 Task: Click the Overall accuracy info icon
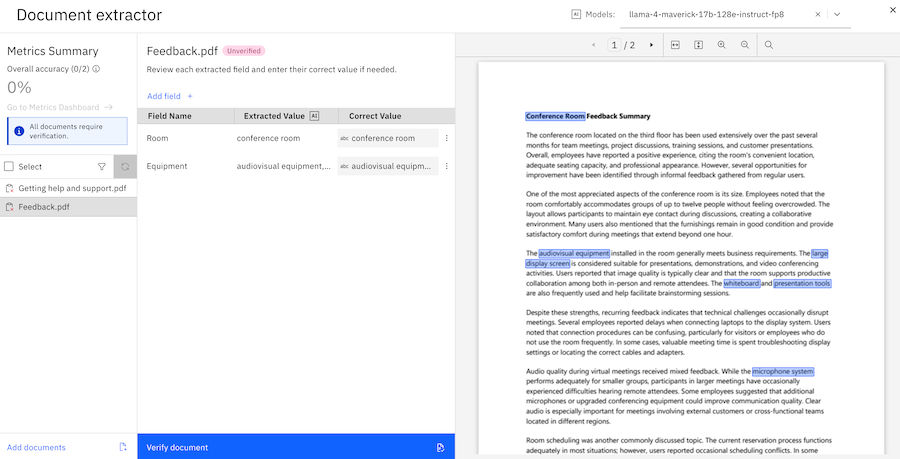(x=96, y=69)
